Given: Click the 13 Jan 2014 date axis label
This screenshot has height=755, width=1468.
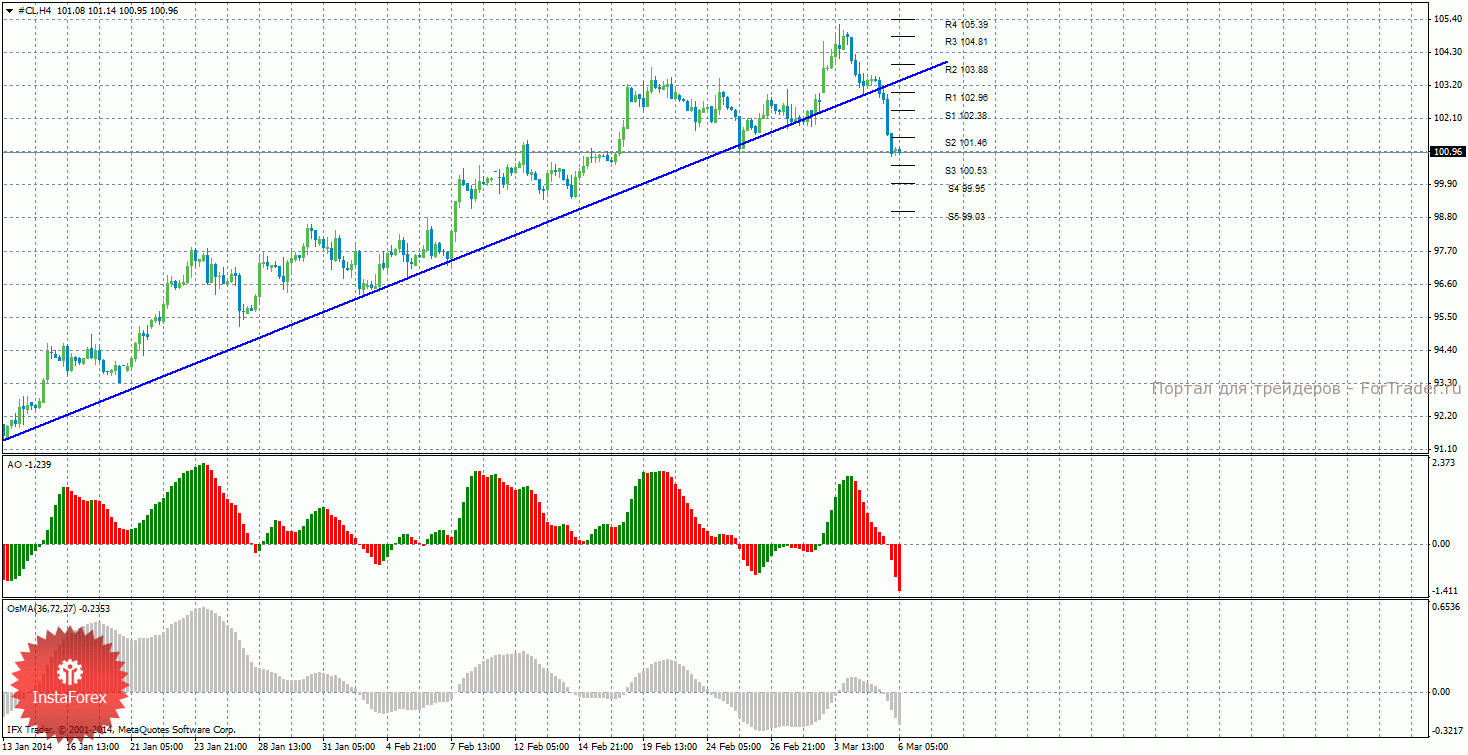Looking at the screenshot, I should click(x=28, y=746).
